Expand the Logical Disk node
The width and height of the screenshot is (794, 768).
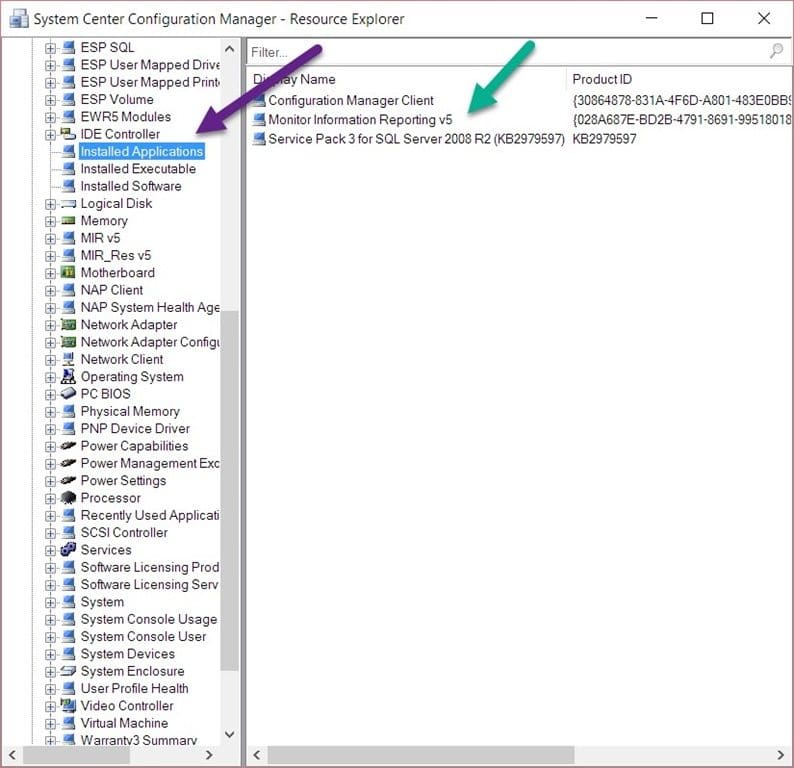click(50, 204)
